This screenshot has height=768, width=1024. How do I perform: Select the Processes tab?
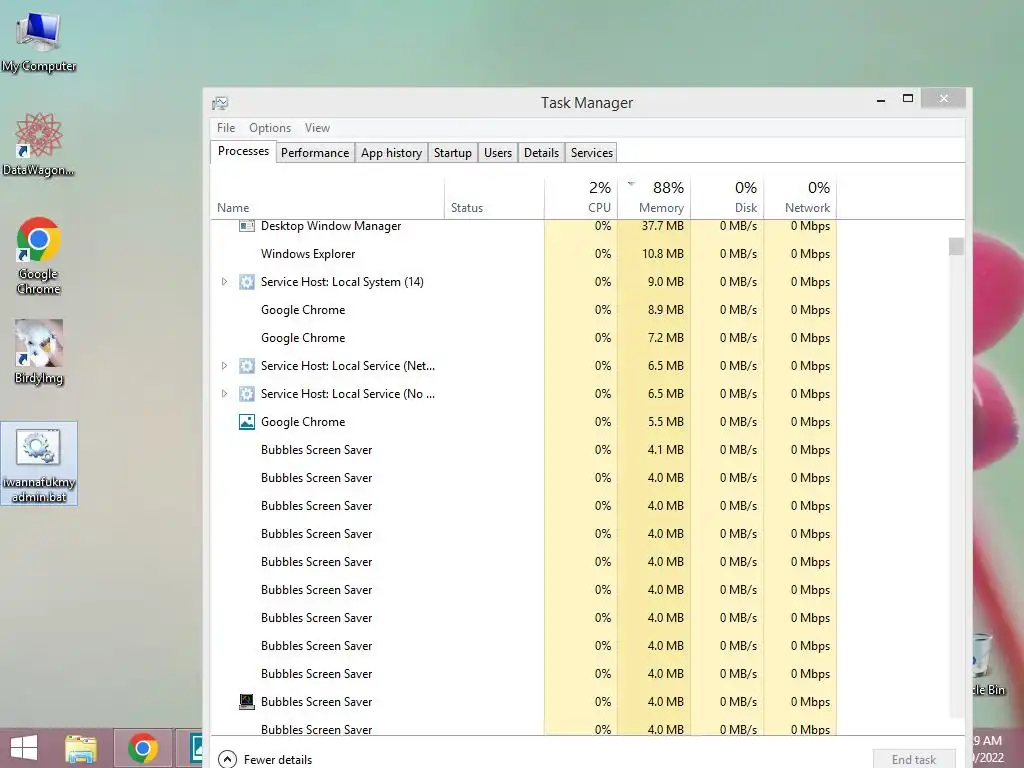point(243,152)
